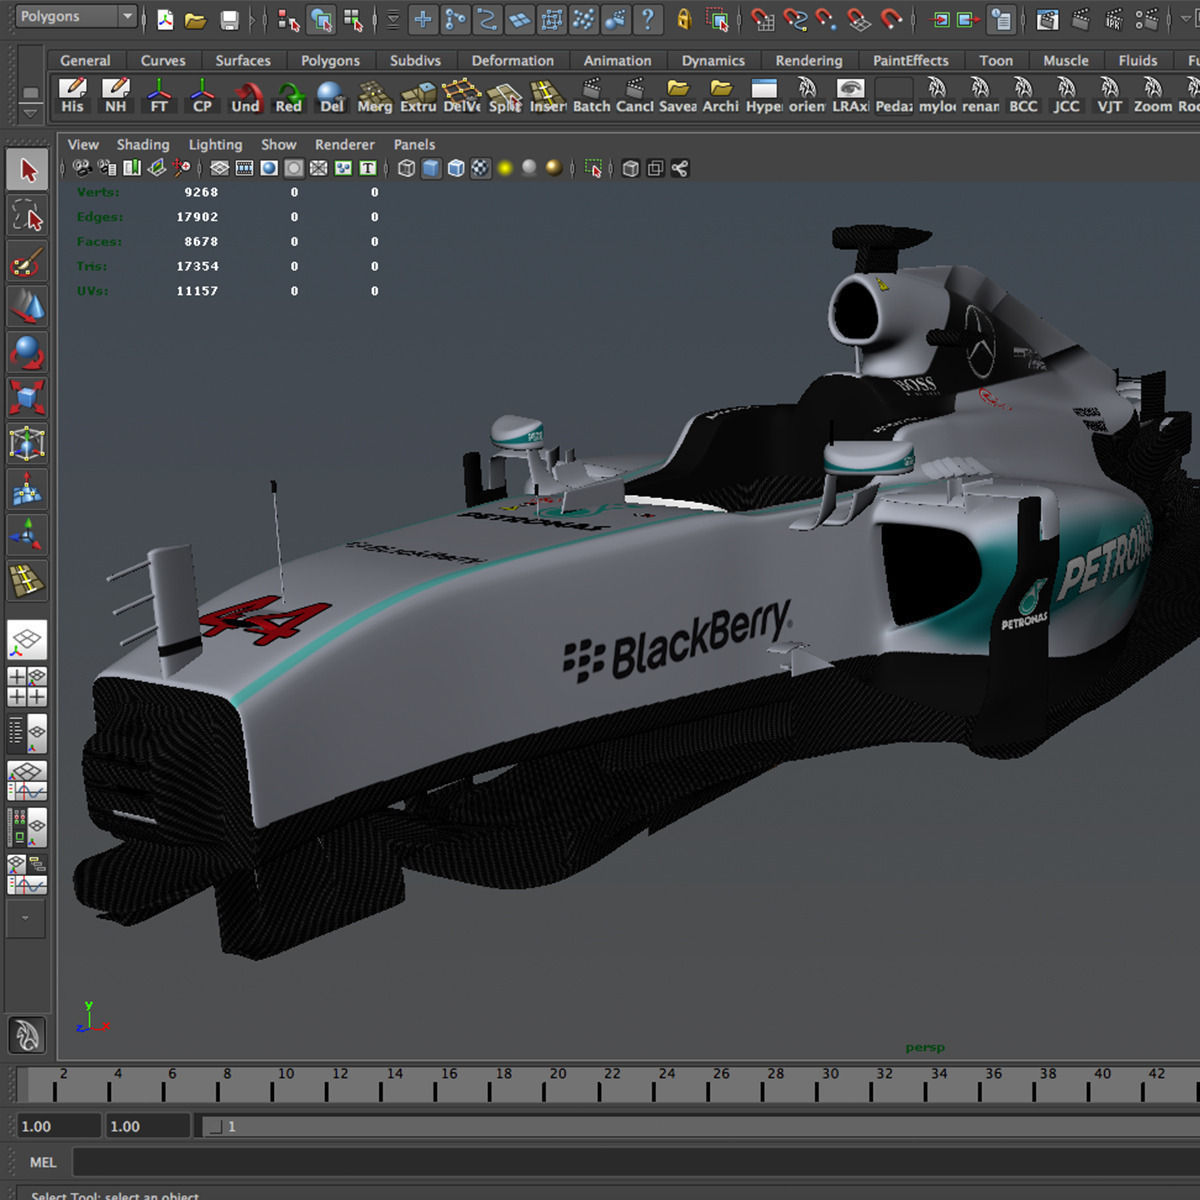Toggle wireframe display in panel toolbar
The image size is (1200, 1200).
click(x=406, y=168)
